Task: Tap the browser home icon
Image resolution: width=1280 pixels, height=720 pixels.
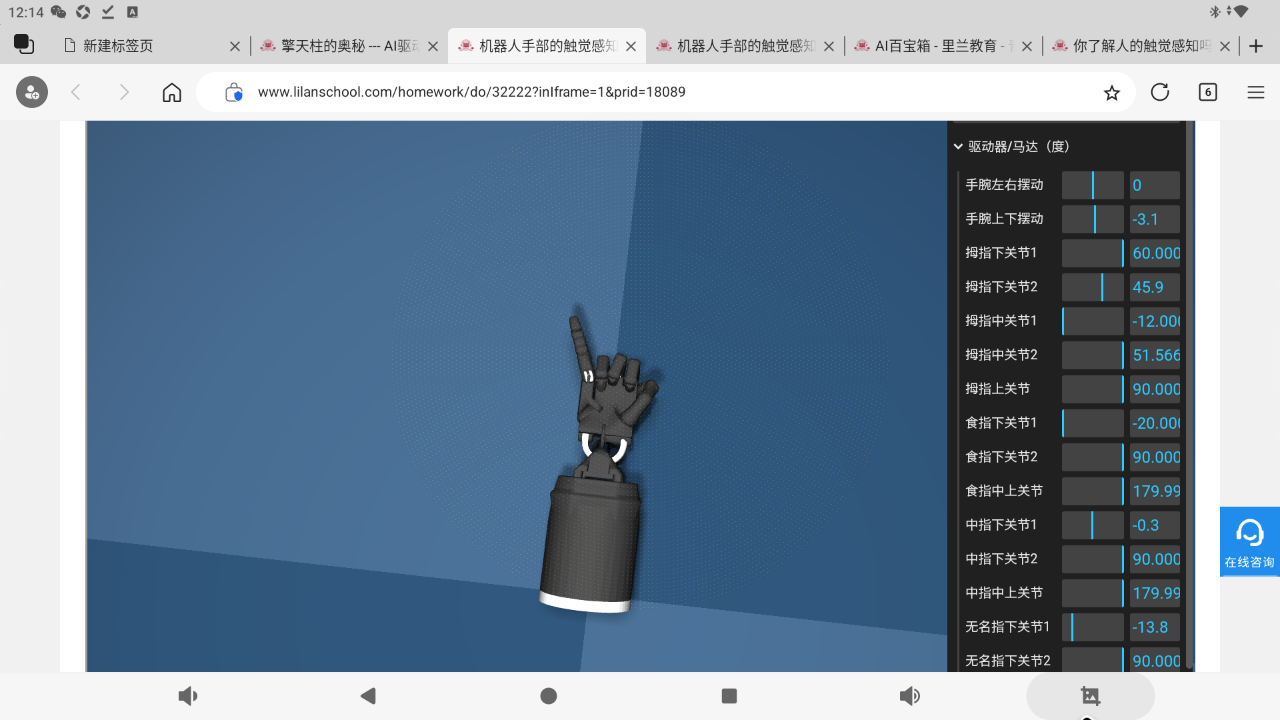Action: tap(172, 92)
